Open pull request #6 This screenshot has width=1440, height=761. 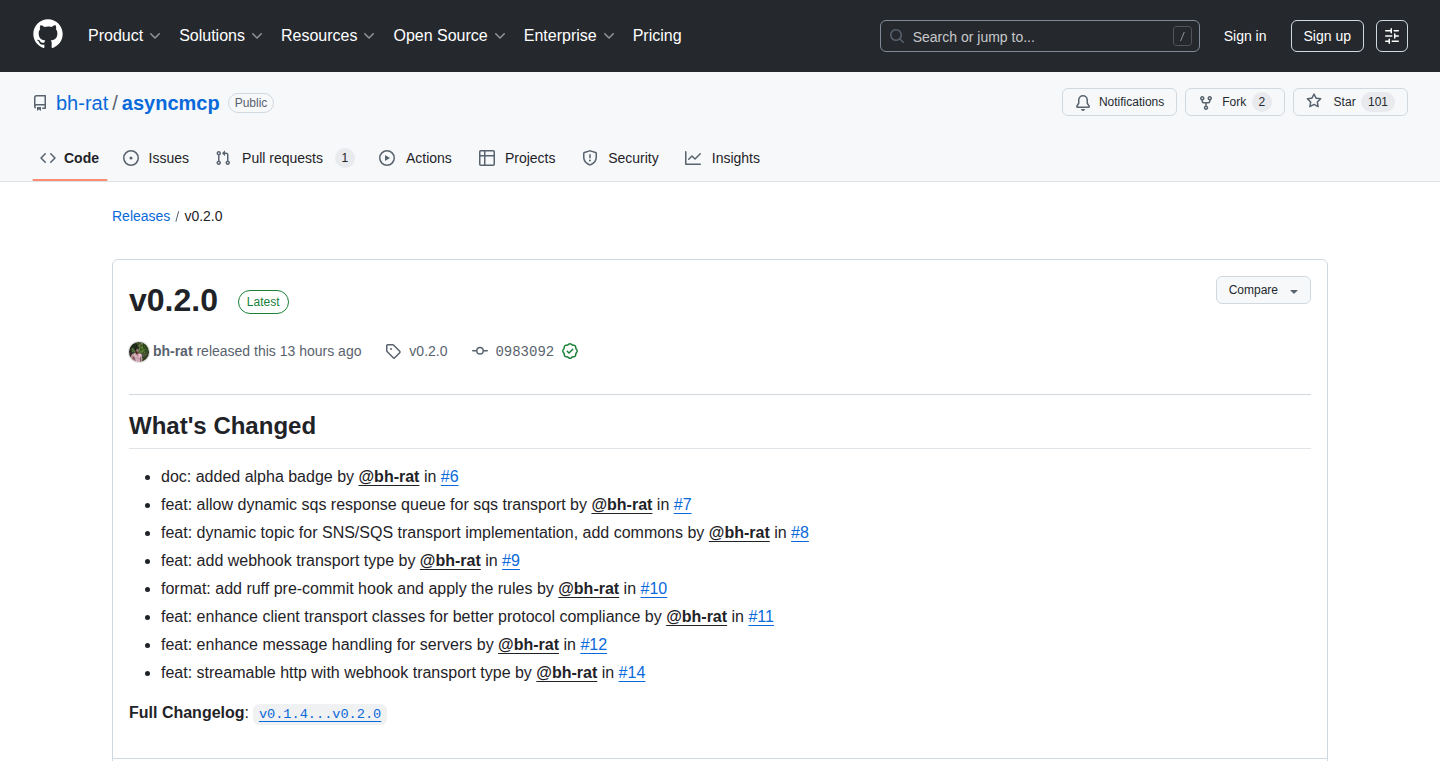(x=450, y=476)
